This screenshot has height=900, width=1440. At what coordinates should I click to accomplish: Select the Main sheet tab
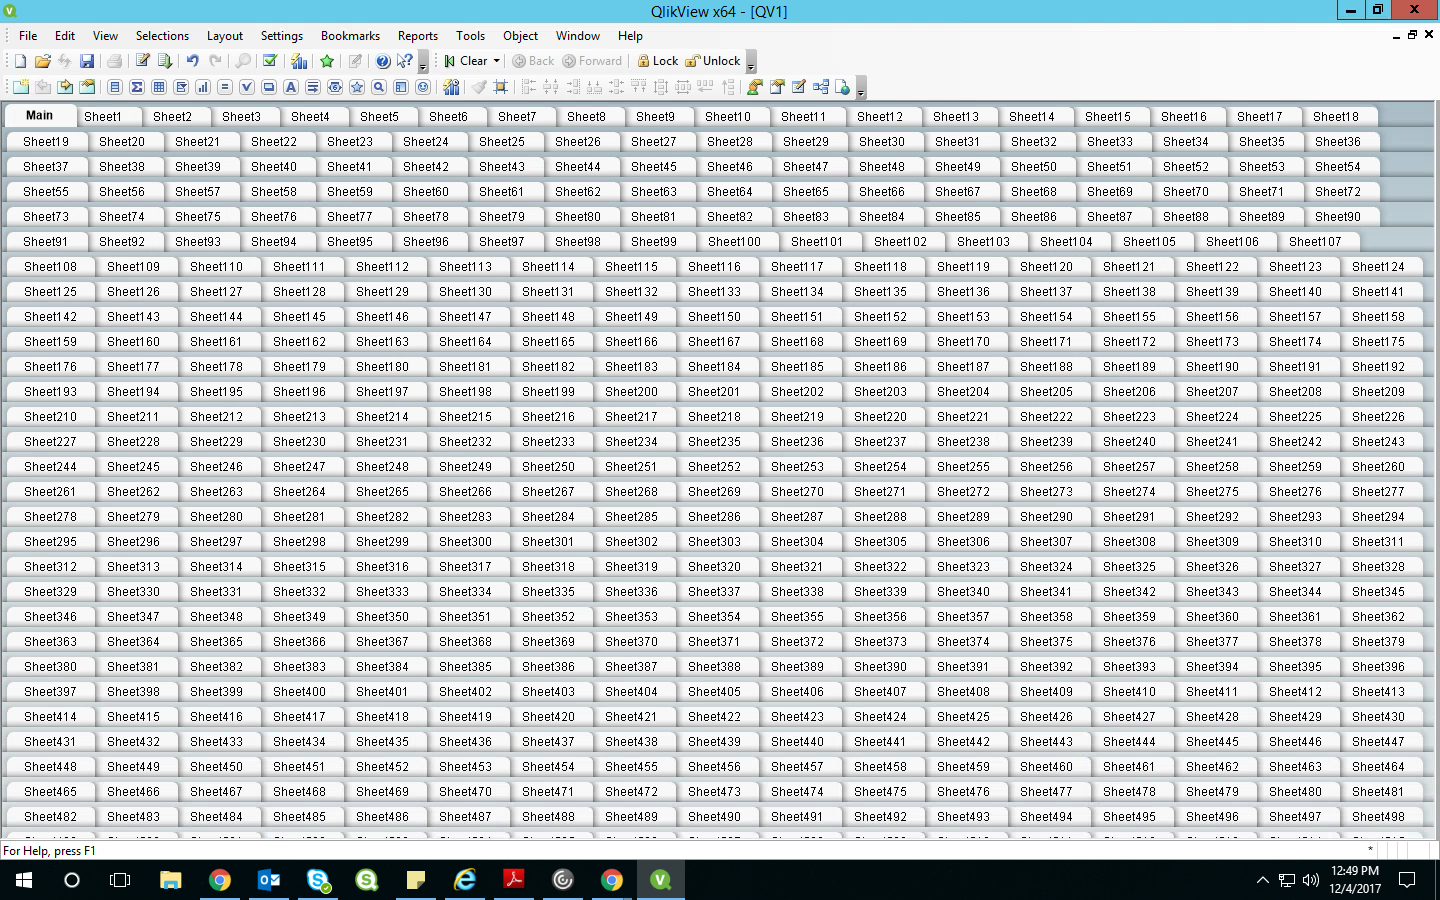tap(40, 116)
